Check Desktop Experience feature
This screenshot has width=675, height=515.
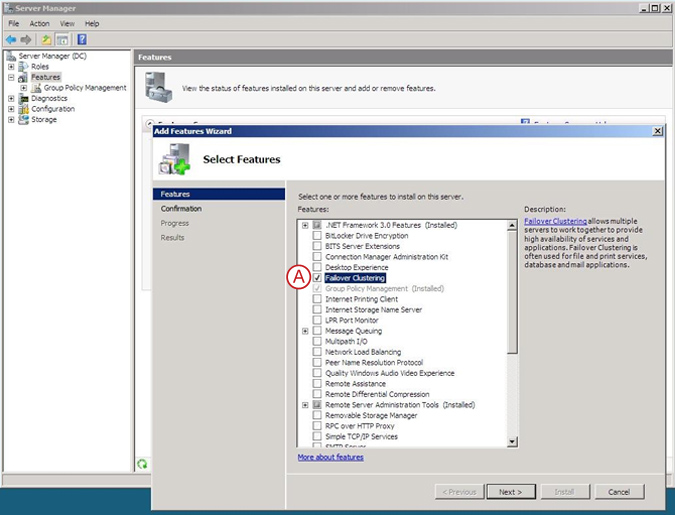coord(317,267)
